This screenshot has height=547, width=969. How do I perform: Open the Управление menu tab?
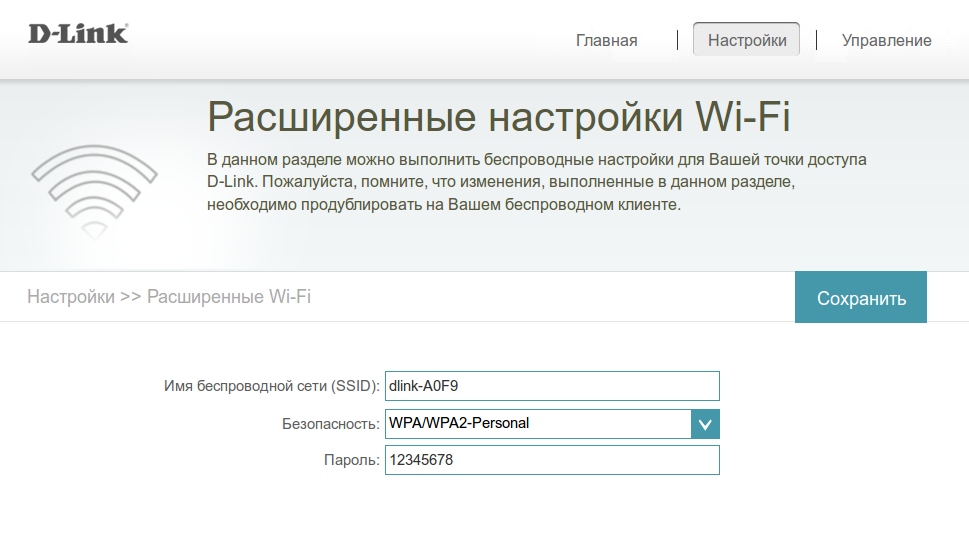pyautogui.click(x=886, y=41)
